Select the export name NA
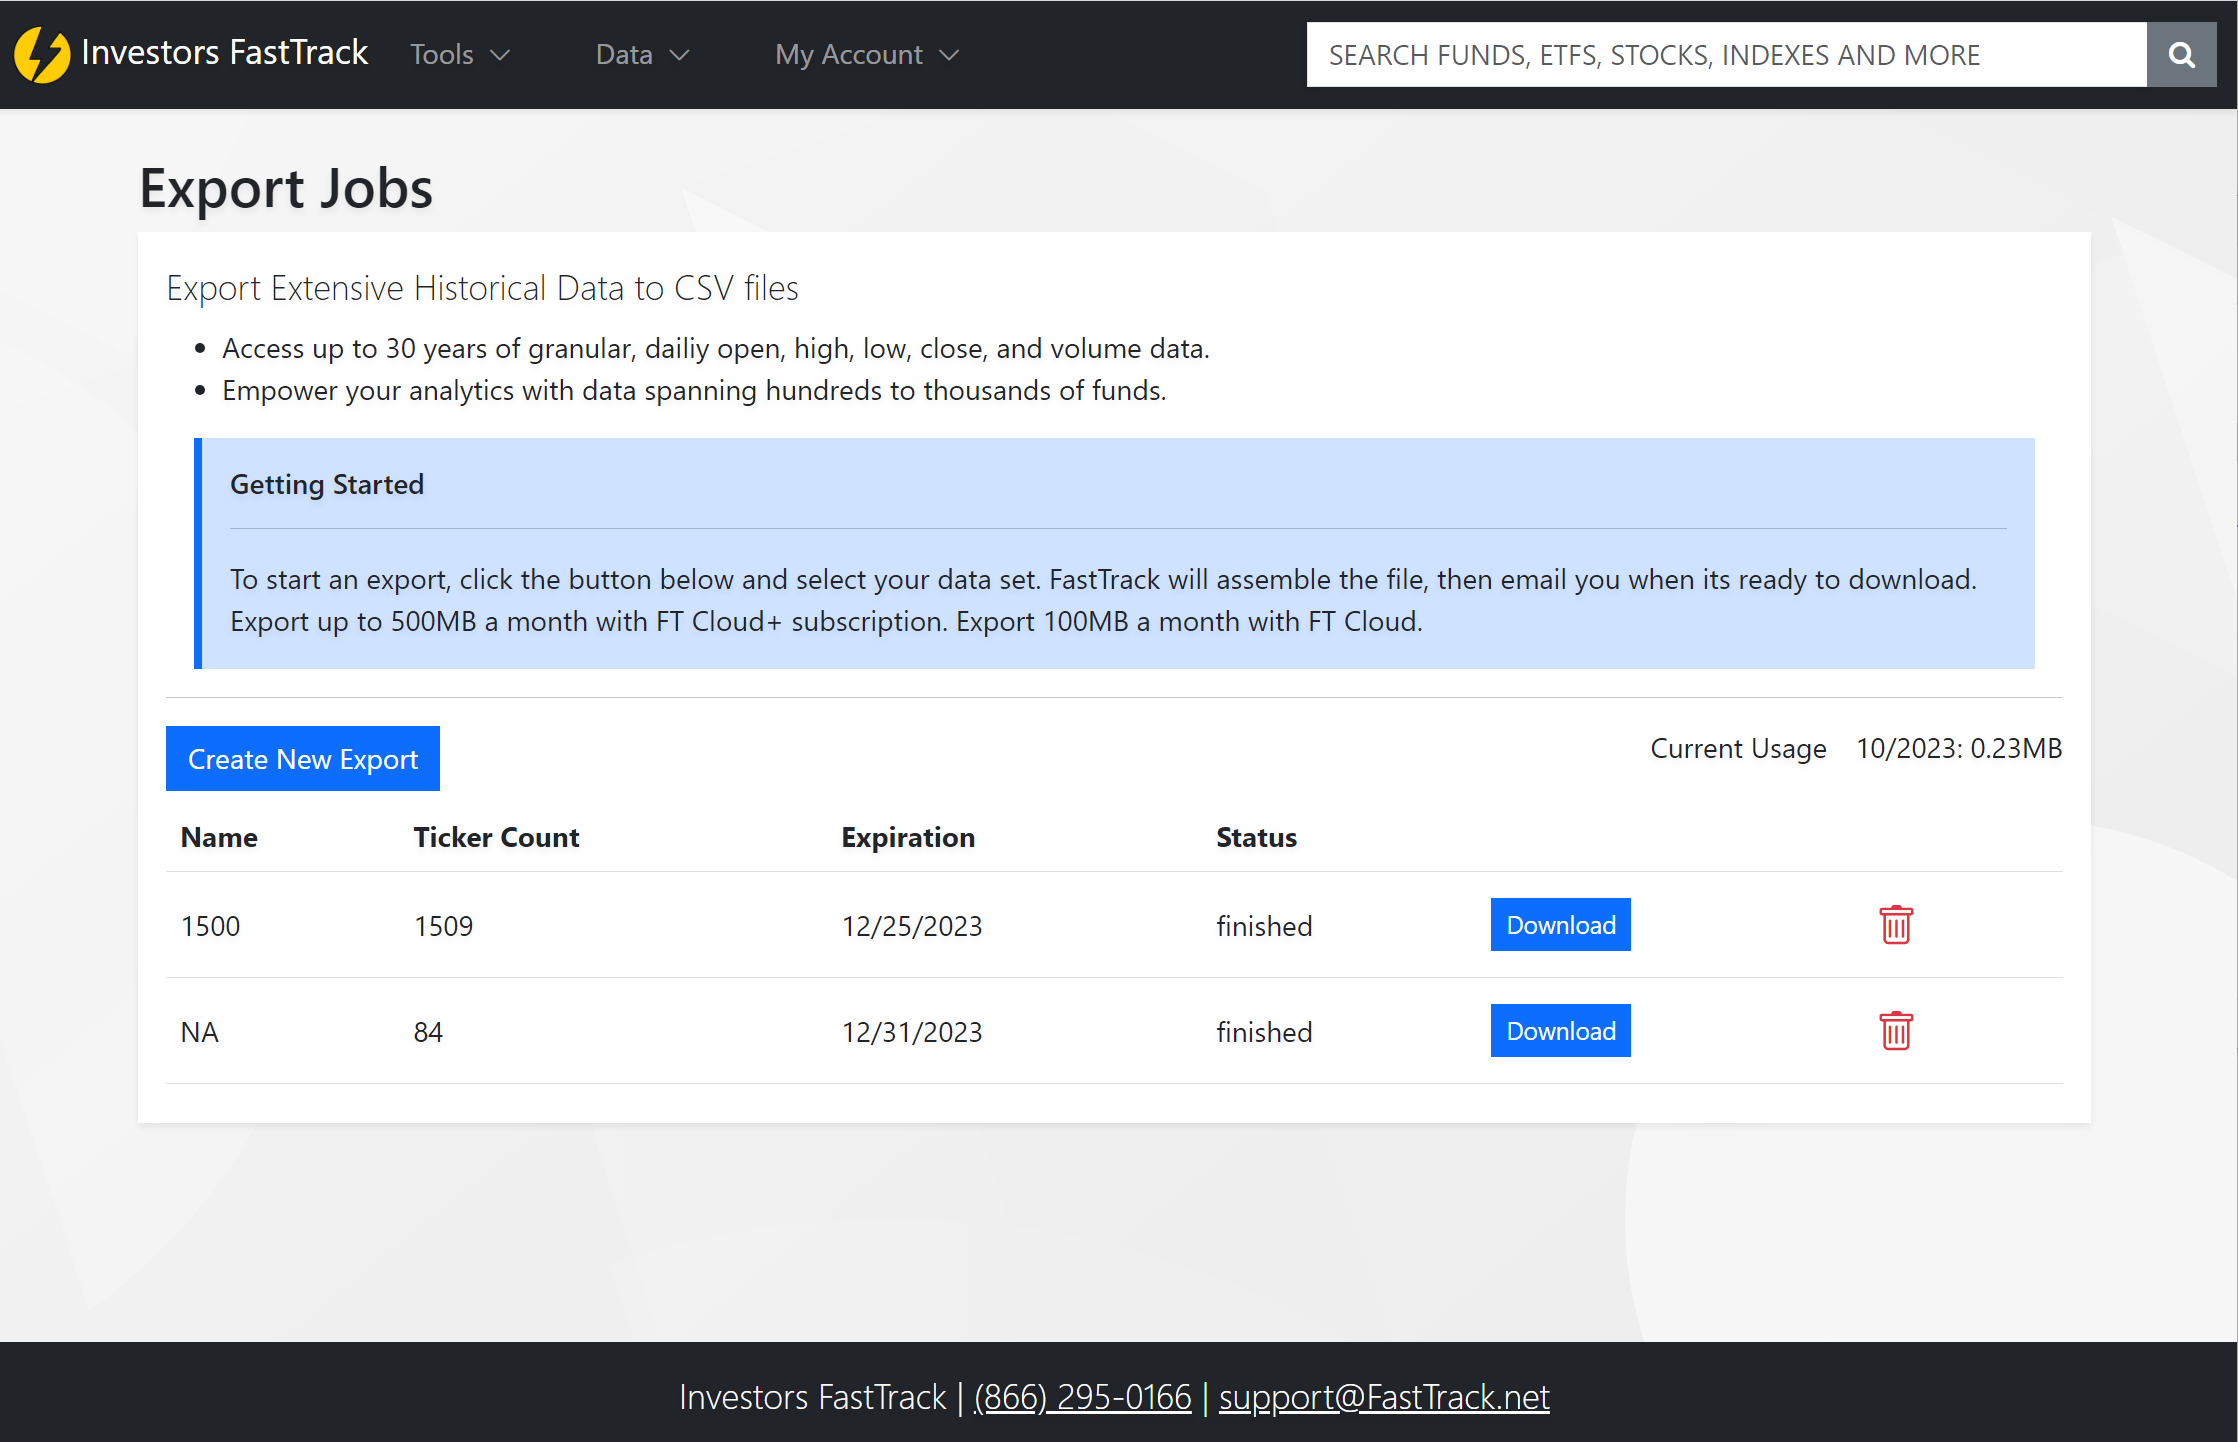 coord(200,1032)
